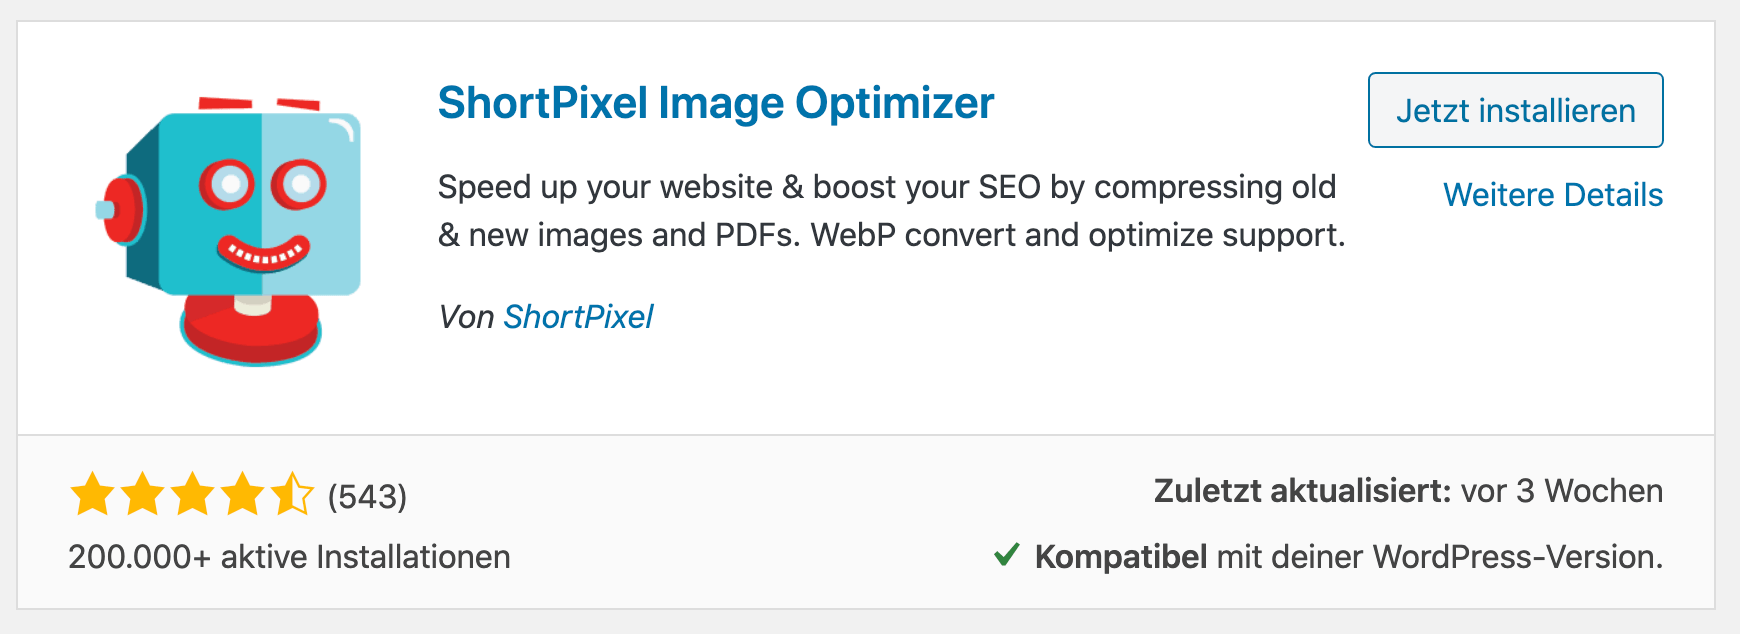
Task: Click the plugin description starting with Speed up
Action: [x=890, y=211]
